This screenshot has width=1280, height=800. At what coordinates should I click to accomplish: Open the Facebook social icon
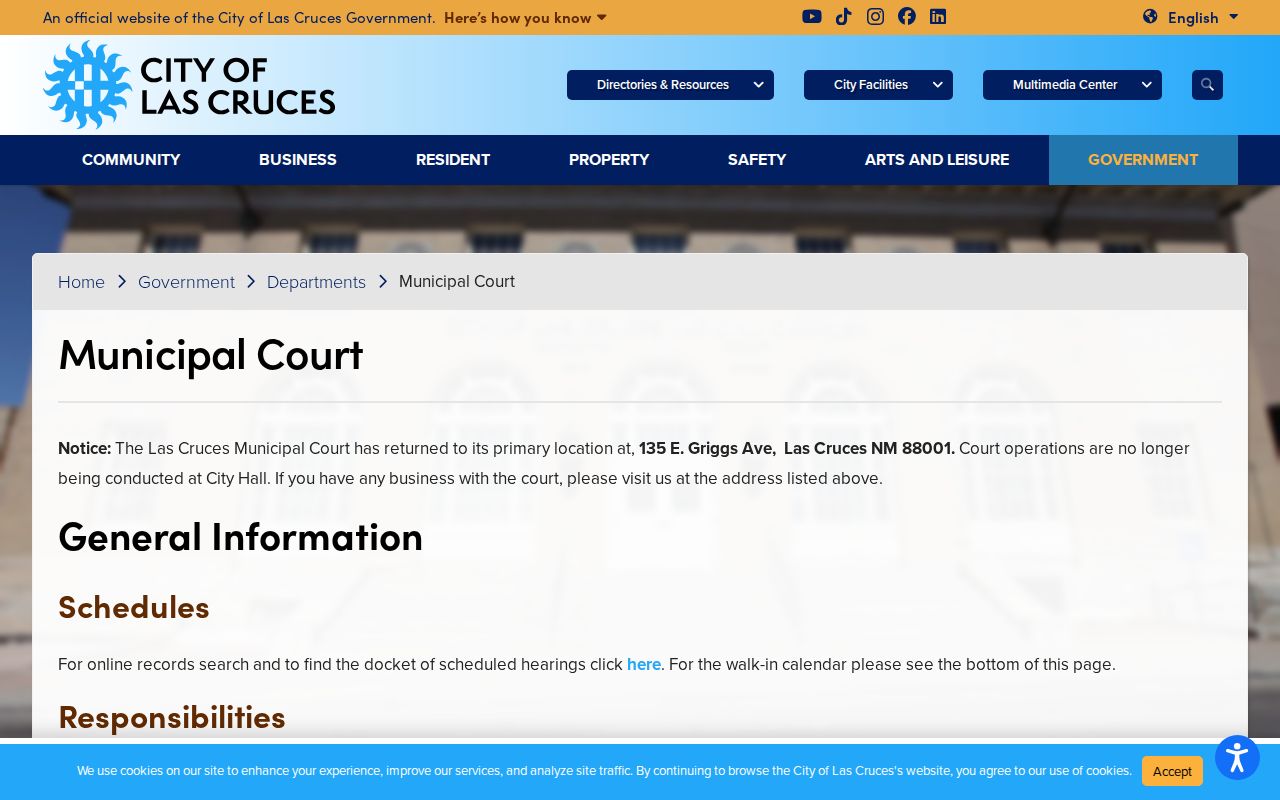coord(907,16)
